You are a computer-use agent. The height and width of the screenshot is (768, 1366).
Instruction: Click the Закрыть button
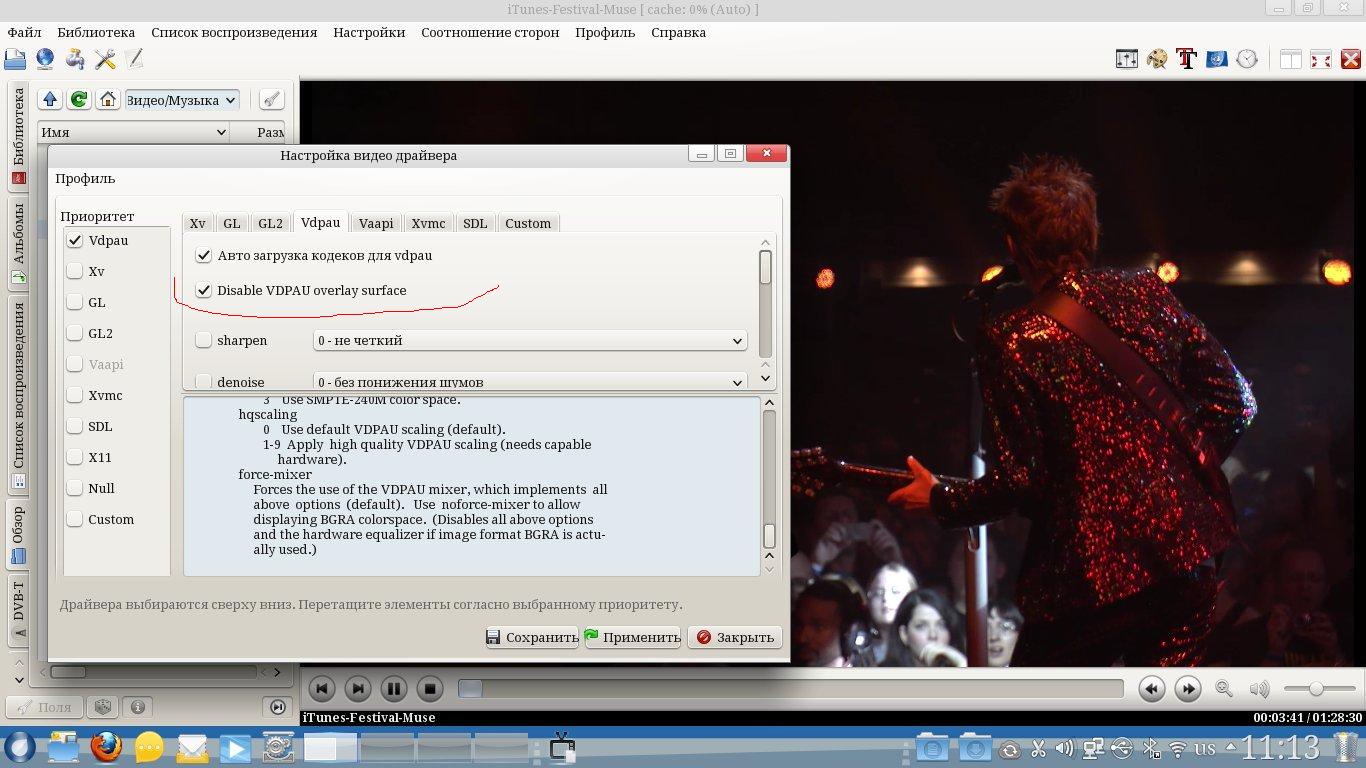pyautogui.click(x=735, y=637)
